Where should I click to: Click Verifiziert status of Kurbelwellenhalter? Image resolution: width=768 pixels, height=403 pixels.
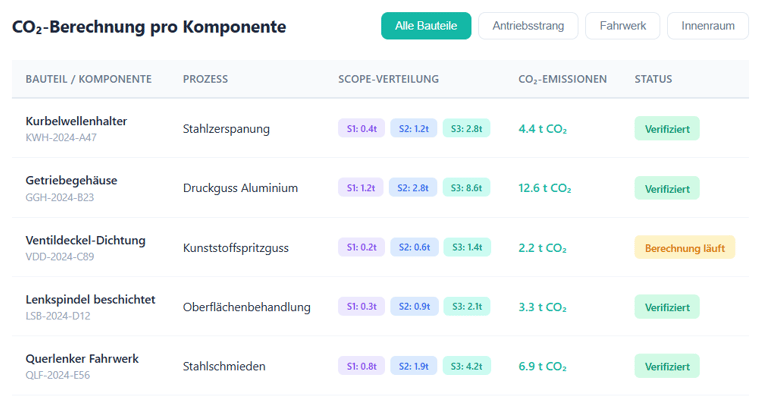666,129
